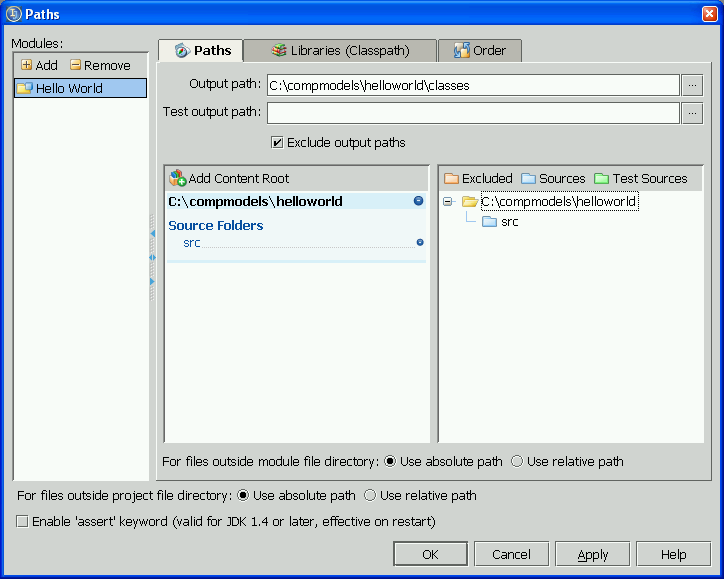724x579 pixels.
Task: Click Add module button
Action: pyautogui.click(x=39, y=65)
